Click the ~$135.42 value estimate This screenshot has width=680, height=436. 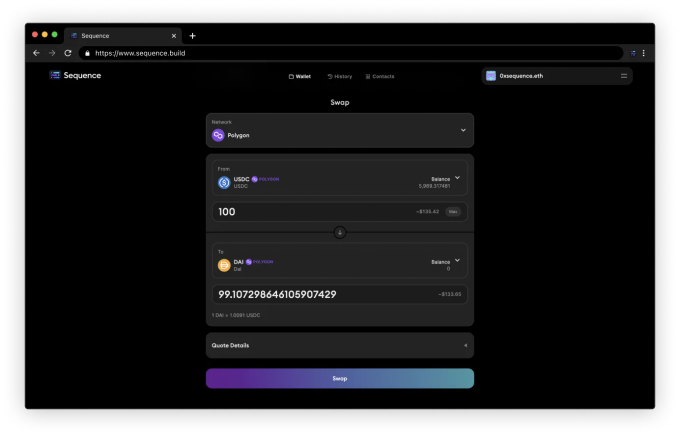point(428,212)
